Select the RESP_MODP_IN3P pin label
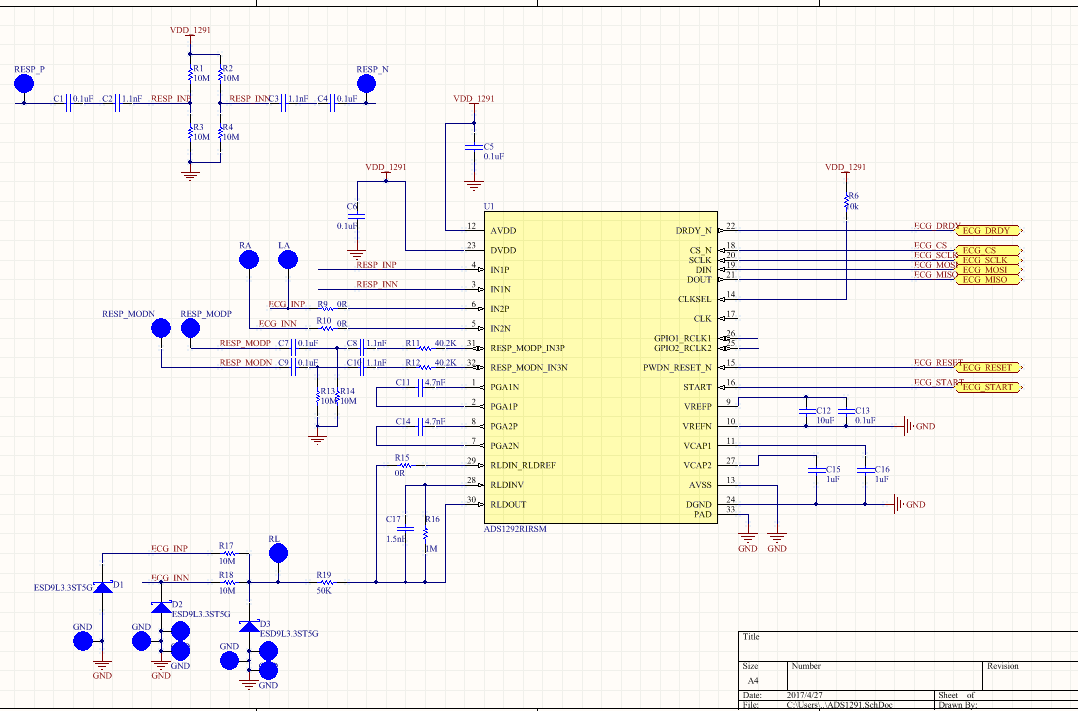The height and width of the screenshot is (711, 1078). (x=527, y=348)
